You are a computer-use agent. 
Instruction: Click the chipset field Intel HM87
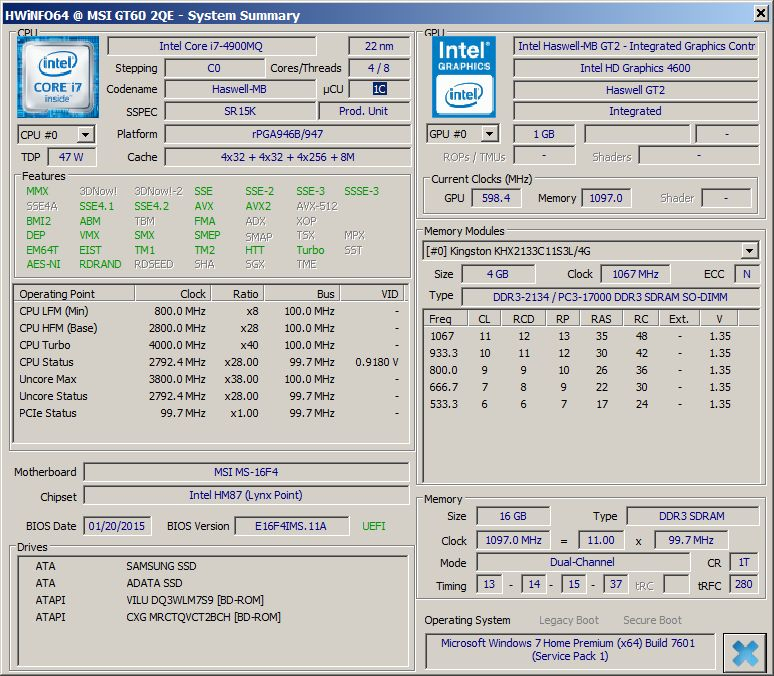click(246, 495)
